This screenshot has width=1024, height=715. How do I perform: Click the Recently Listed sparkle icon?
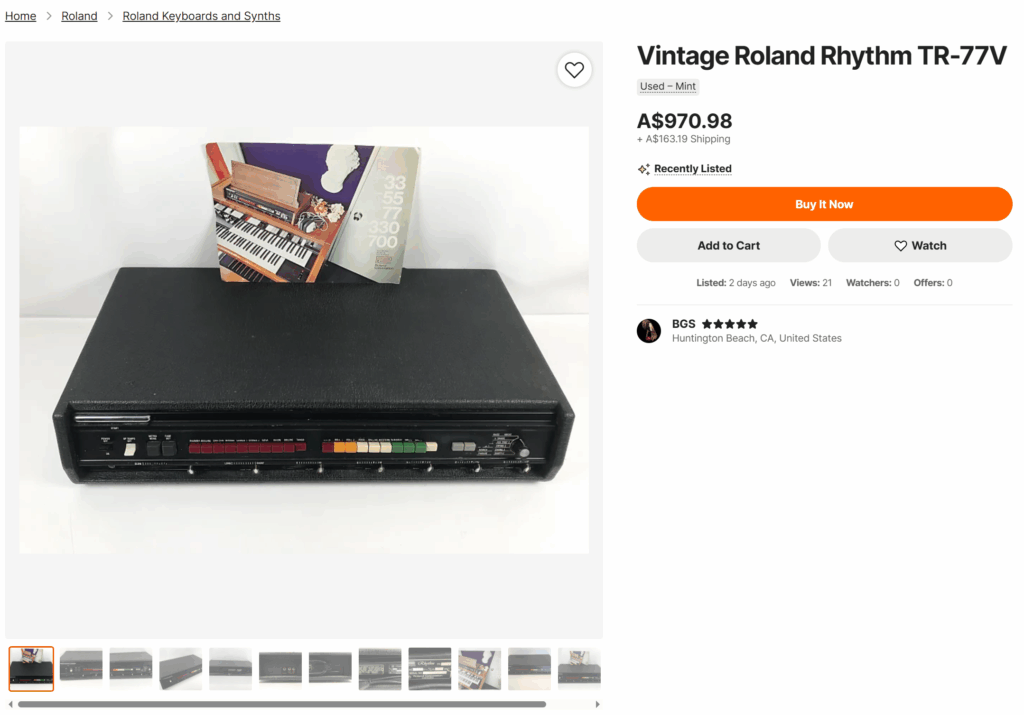click(643, 169)
